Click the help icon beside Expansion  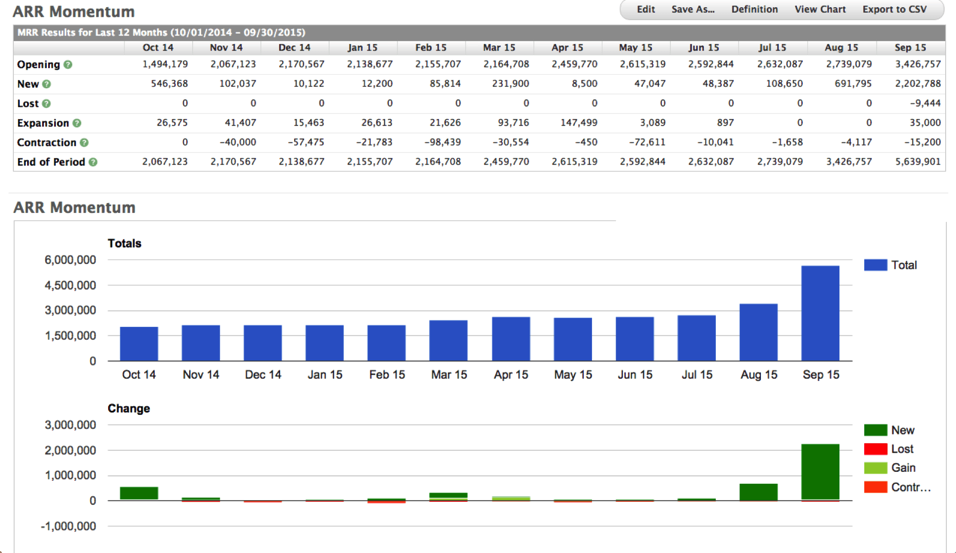pyautogui.click(x=77, y=123)
